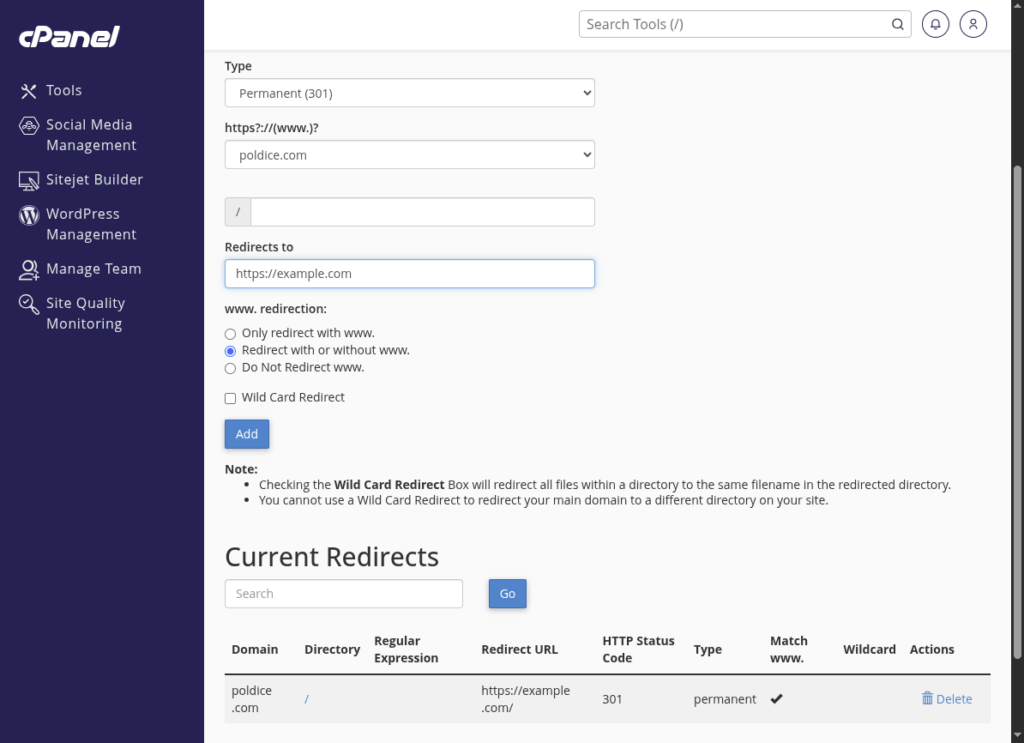Open Tools from the sidebar icon
1024x743 pixels.
coord(28,91)
